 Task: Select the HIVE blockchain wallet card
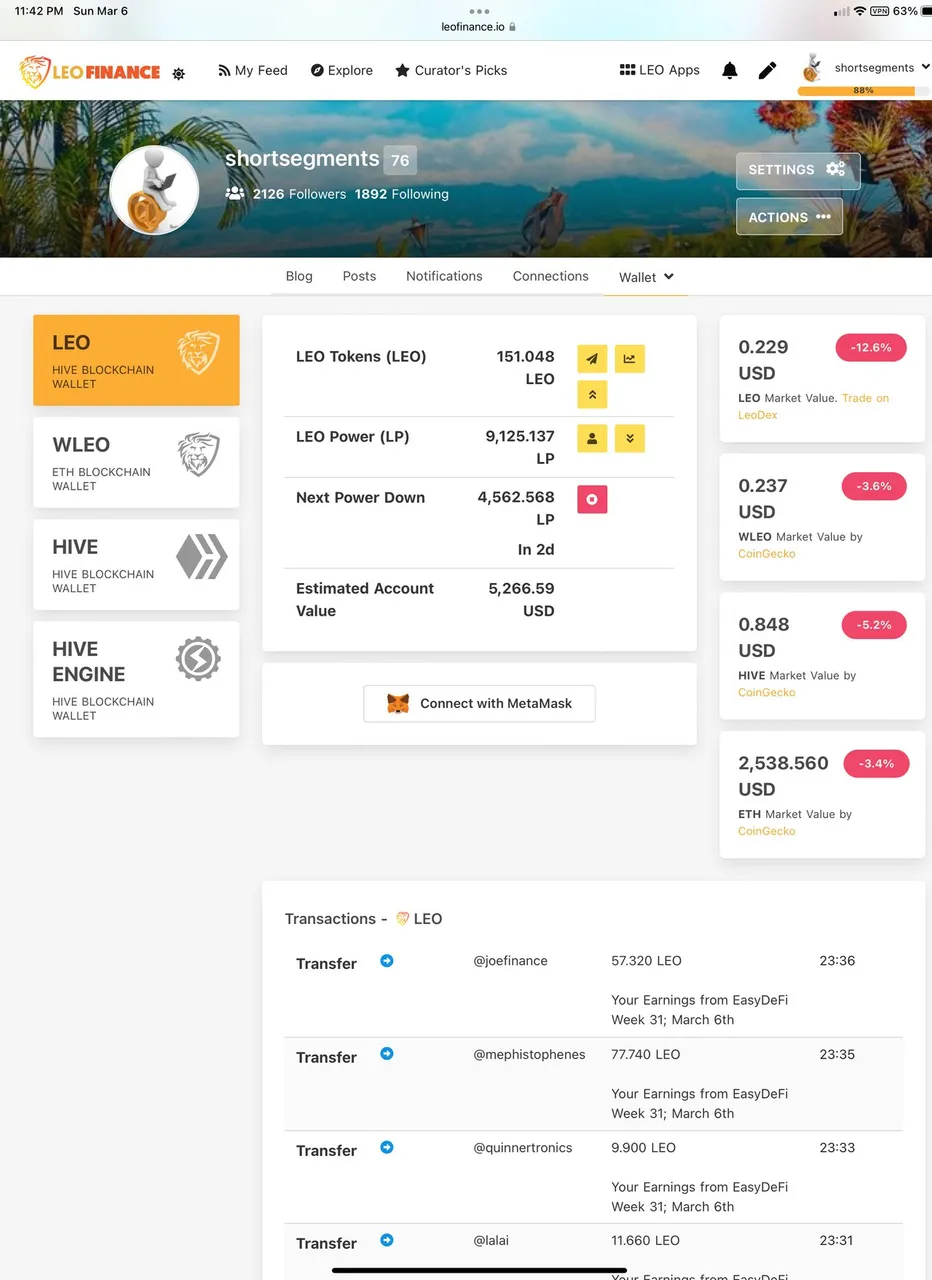pyautogui.click(x=136, y=564)
